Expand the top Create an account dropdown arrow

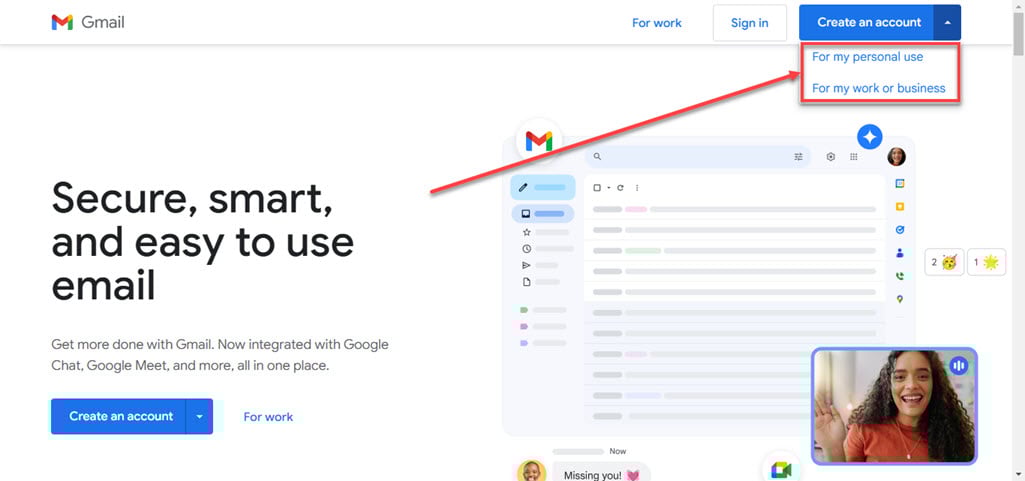(948, 22)
